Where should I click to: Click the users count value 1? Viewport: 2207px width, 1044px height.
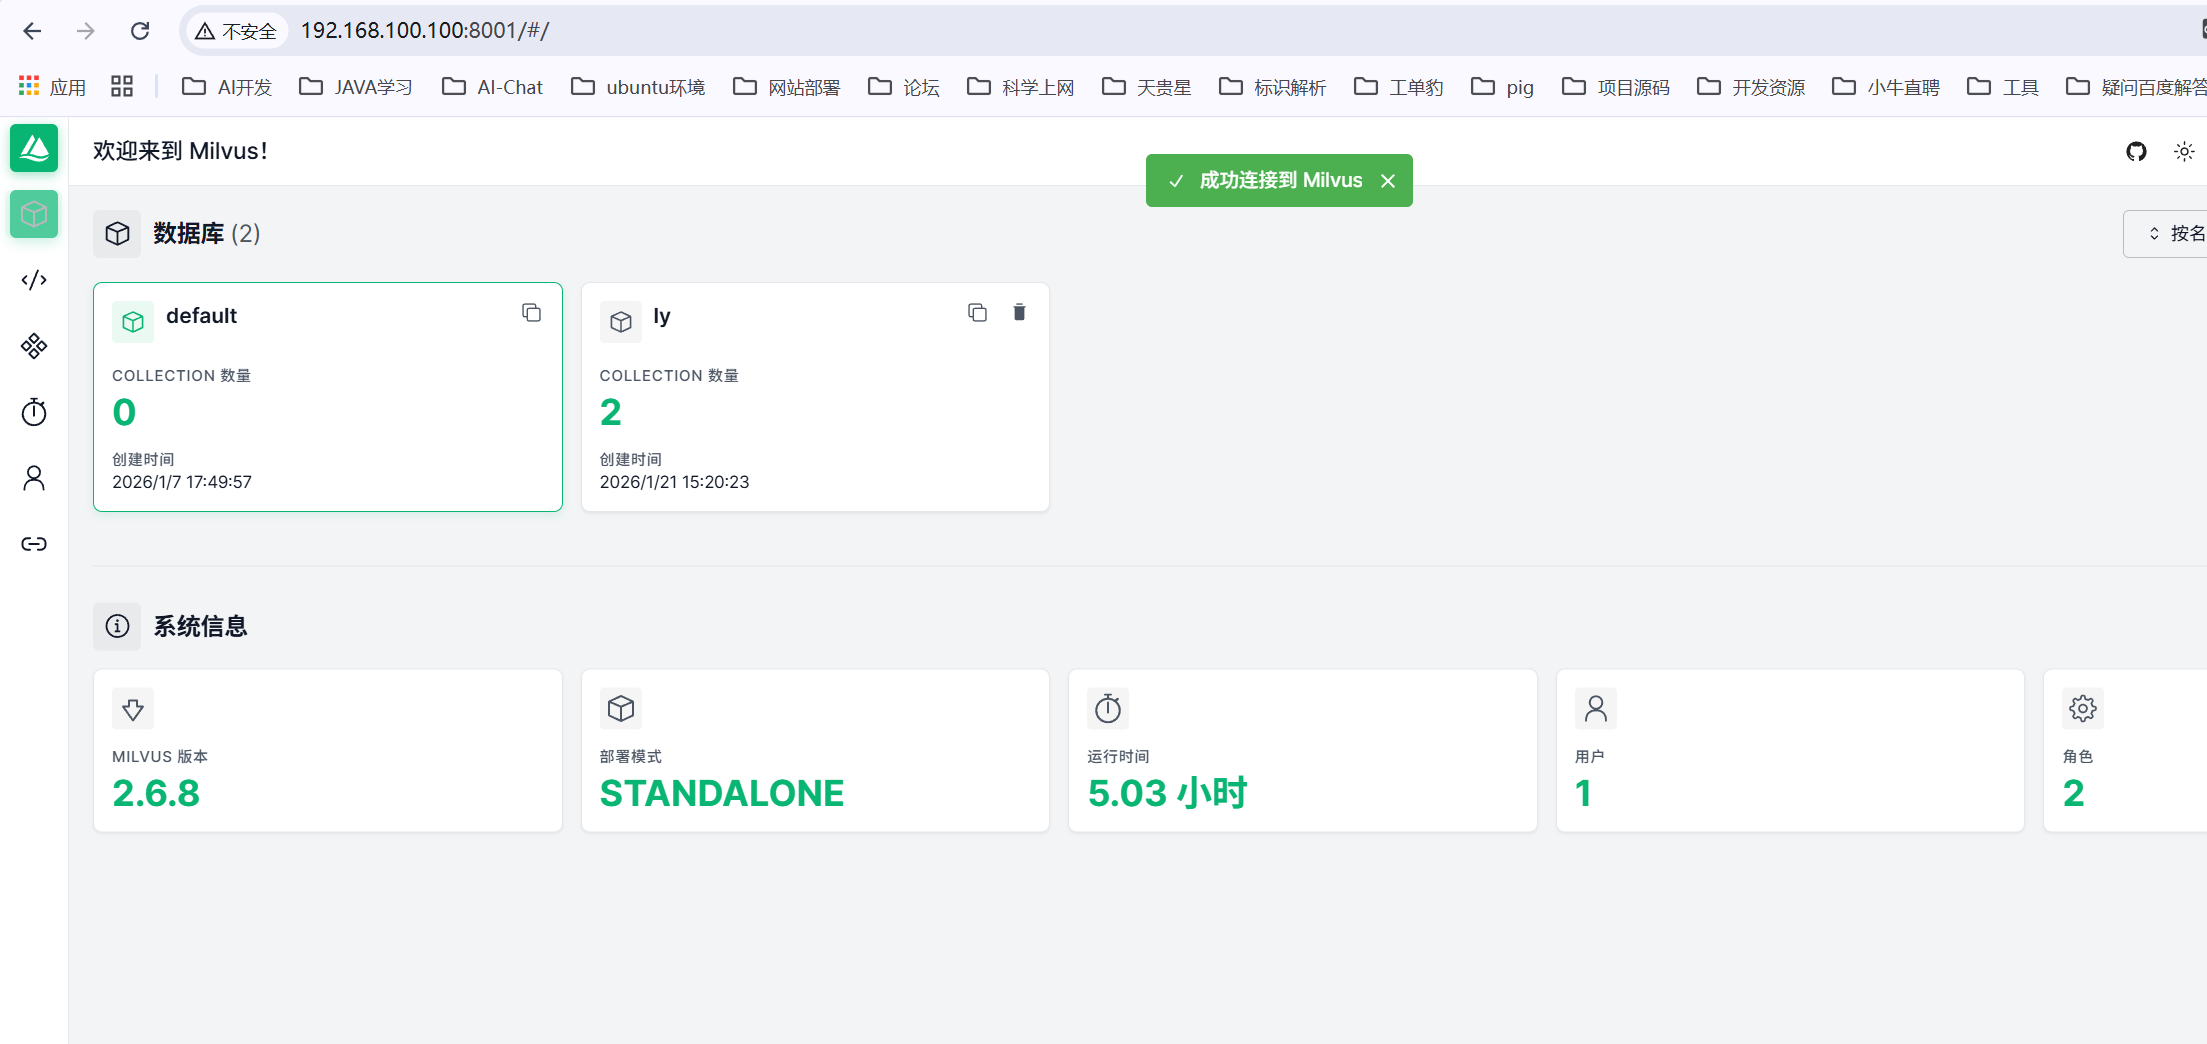click(1583, 794)
